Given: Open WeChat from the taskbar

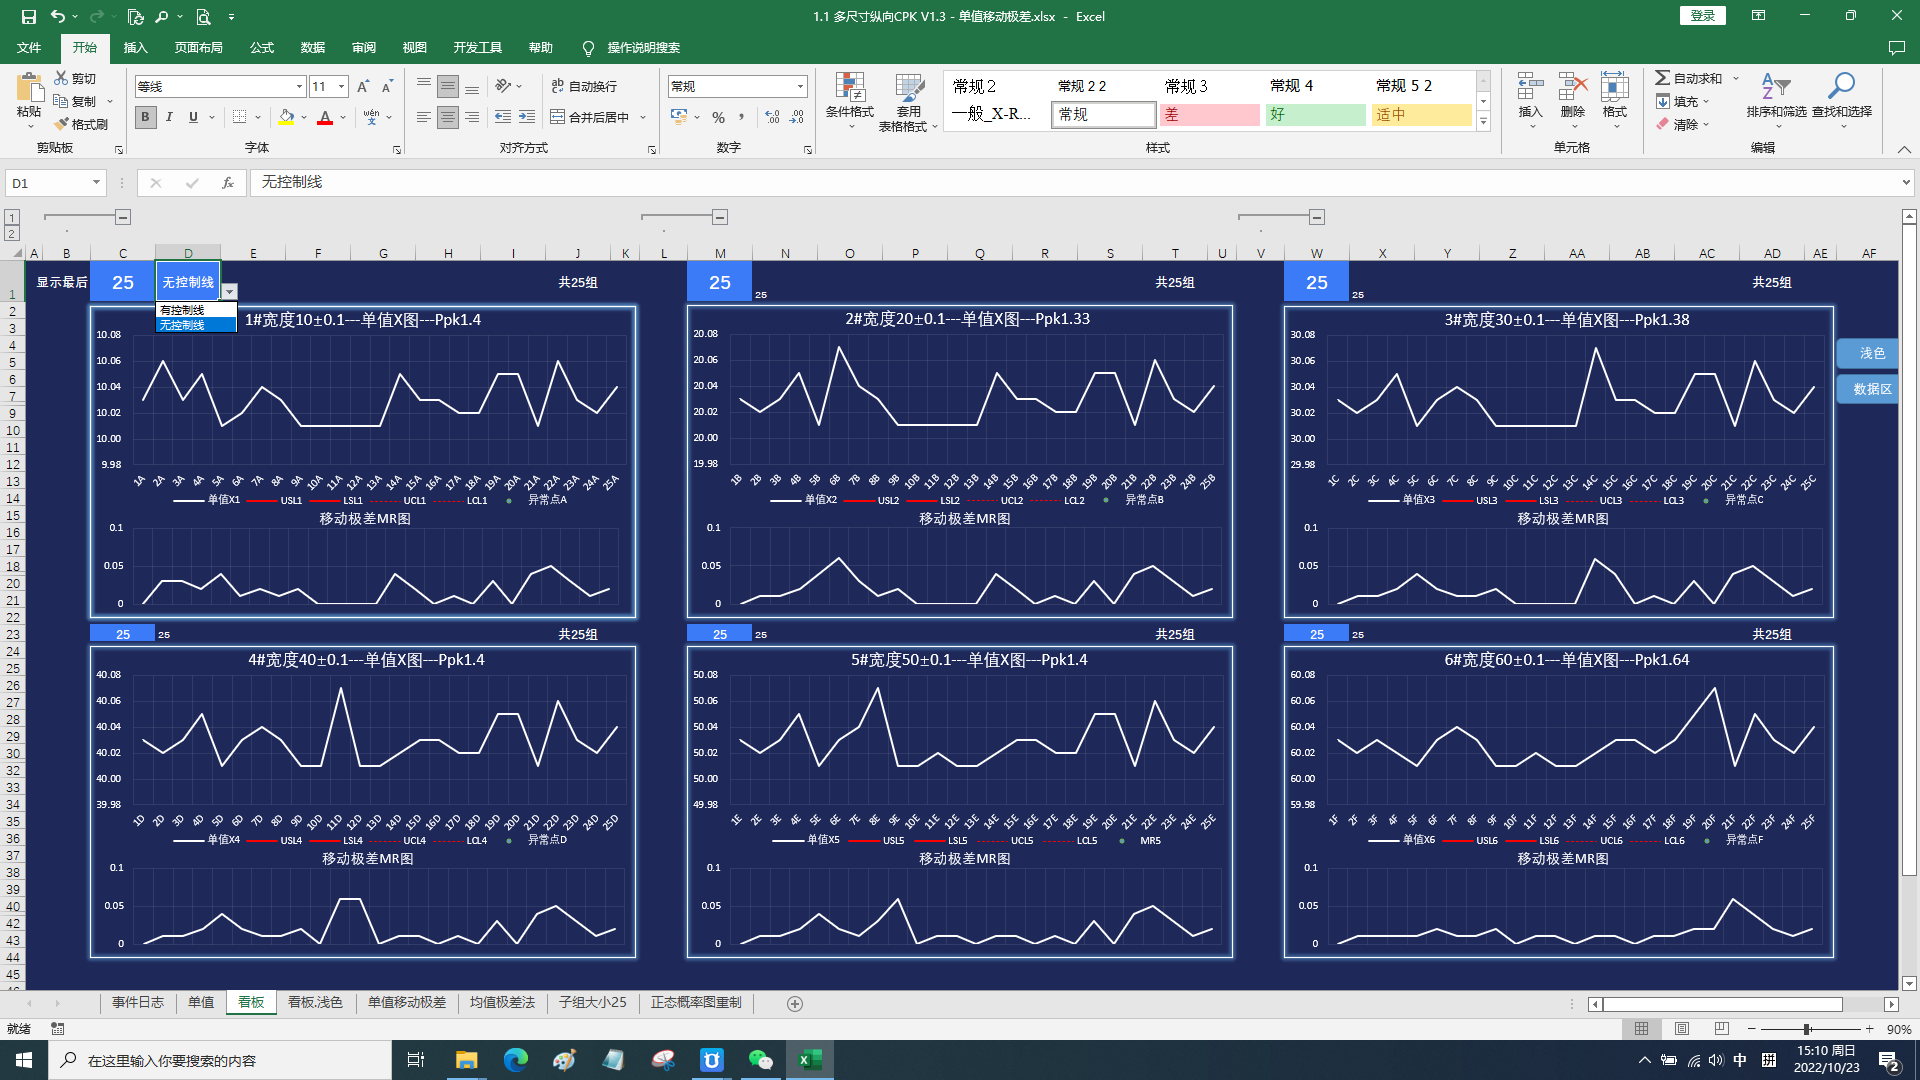Looking at the screenshot, I should tap(761, 1060).
